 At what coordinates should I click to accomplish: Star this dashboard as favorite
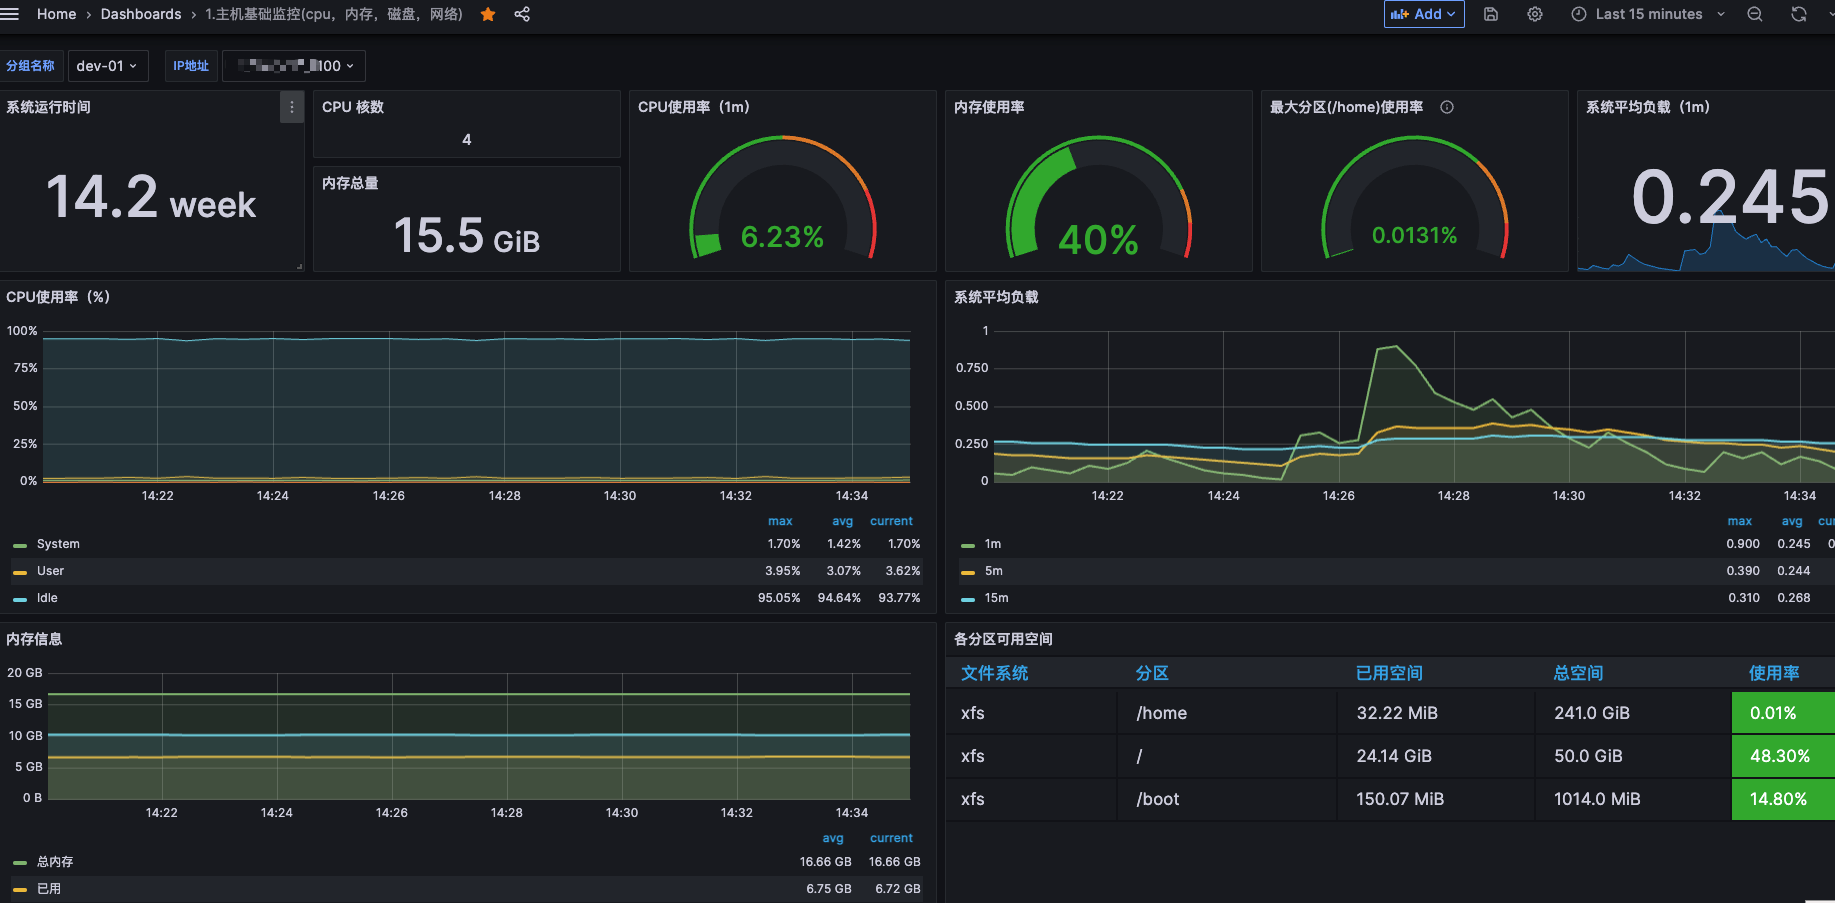click(x=488, y=14)
